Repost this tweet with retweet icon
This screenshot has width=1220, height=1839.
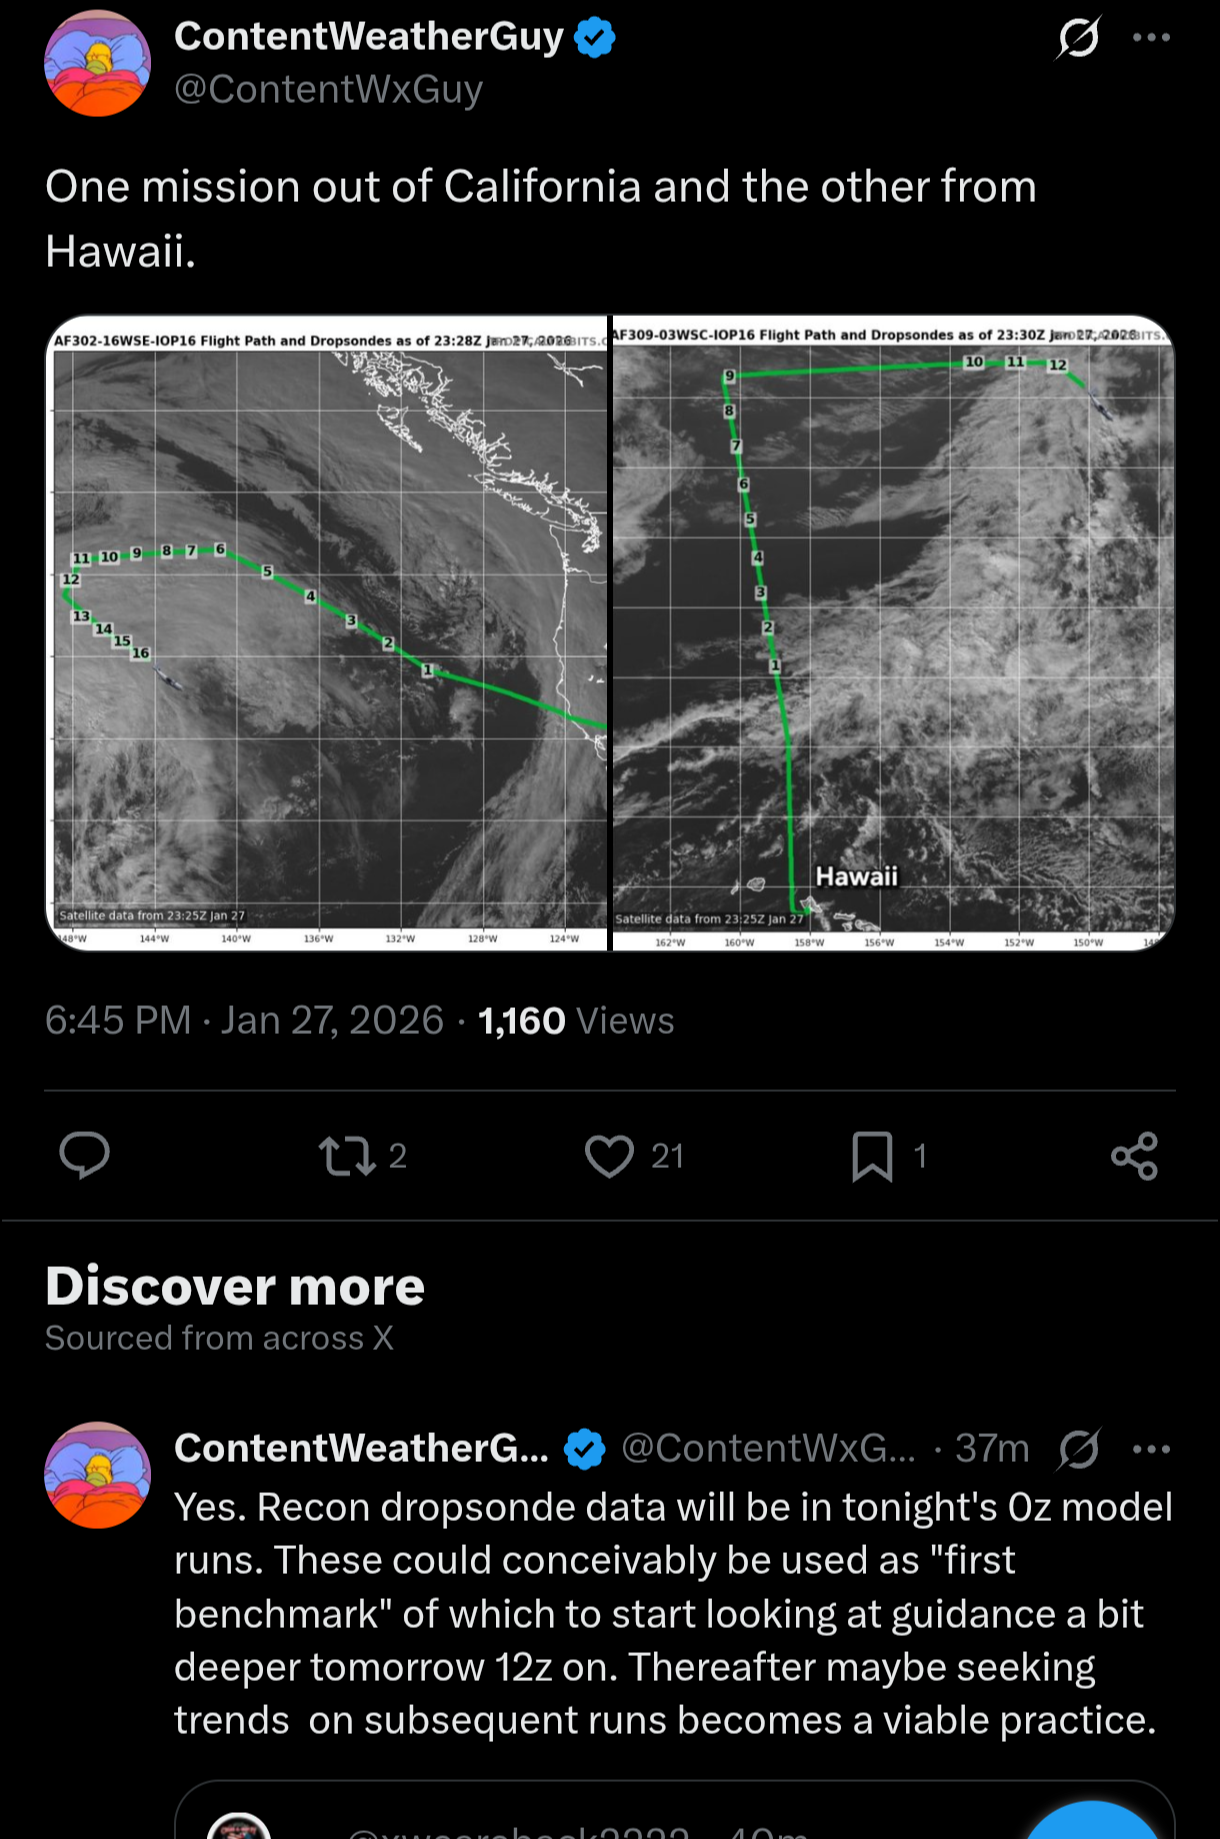tap(346, 1156)
